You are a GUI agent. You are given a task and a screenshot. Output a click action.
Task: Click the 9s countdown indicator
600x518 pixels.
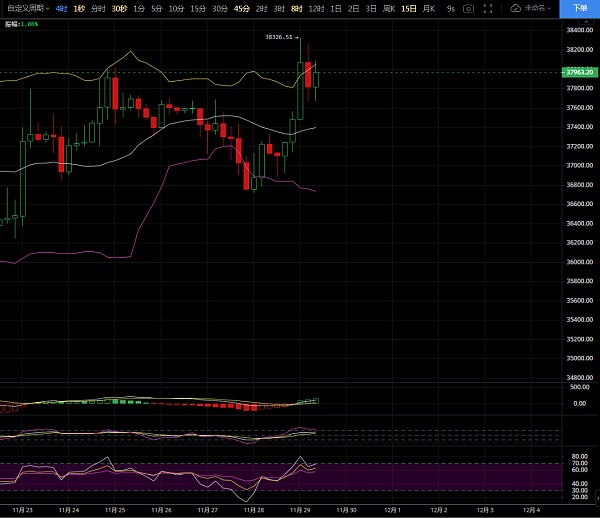click(x=450, y=8)
